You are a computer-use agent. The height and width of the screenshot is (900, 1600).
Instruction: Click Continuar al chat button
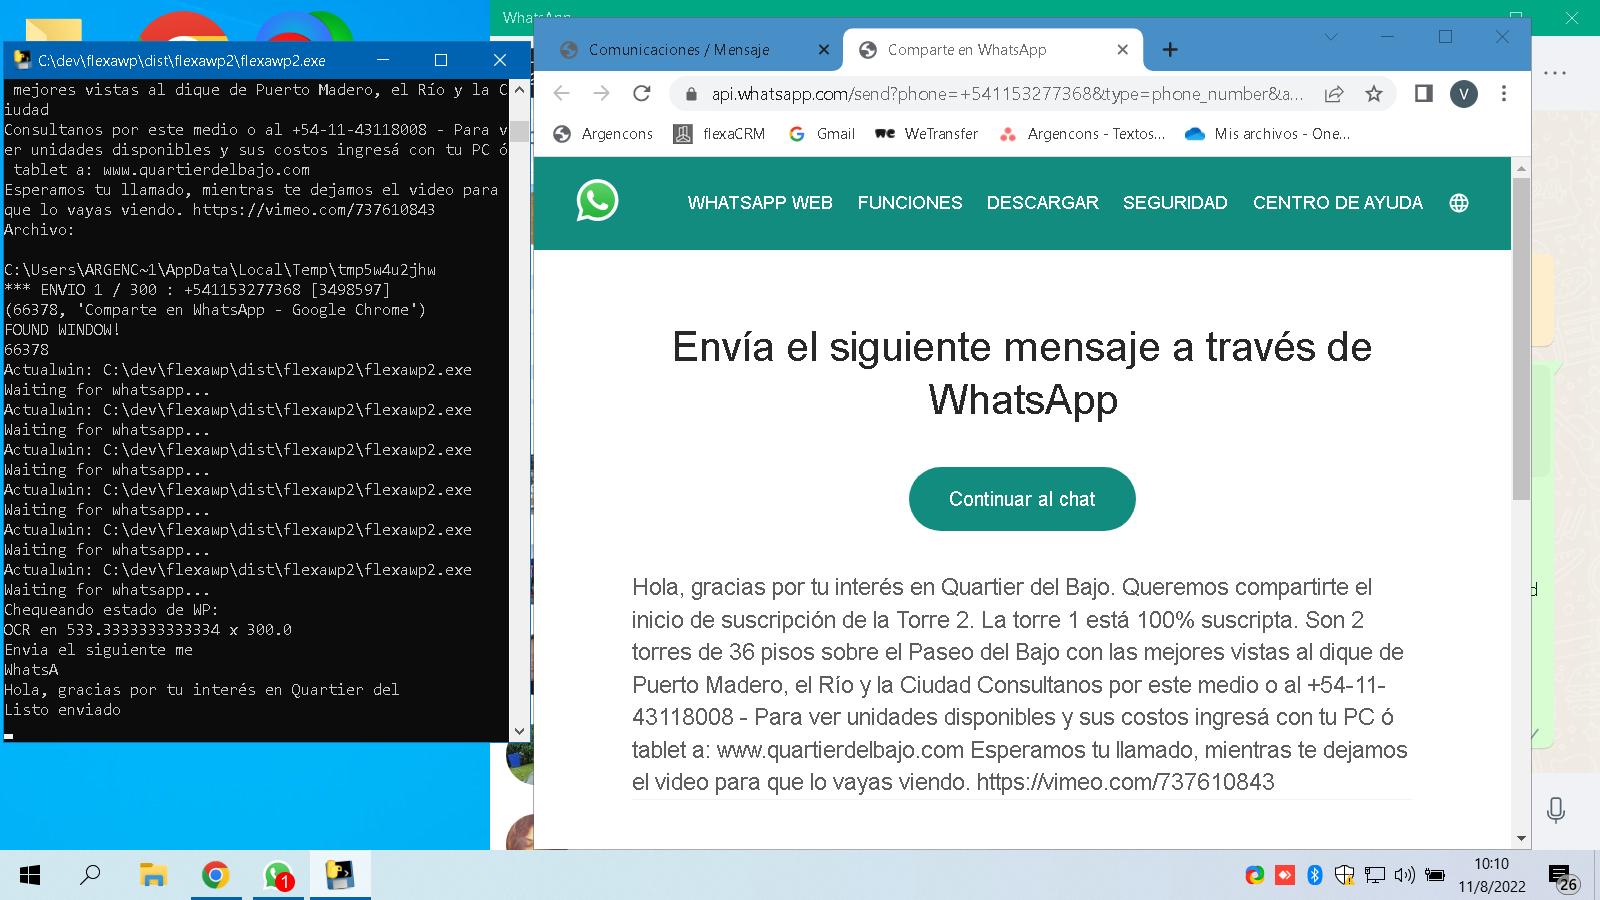(1022, 499)
